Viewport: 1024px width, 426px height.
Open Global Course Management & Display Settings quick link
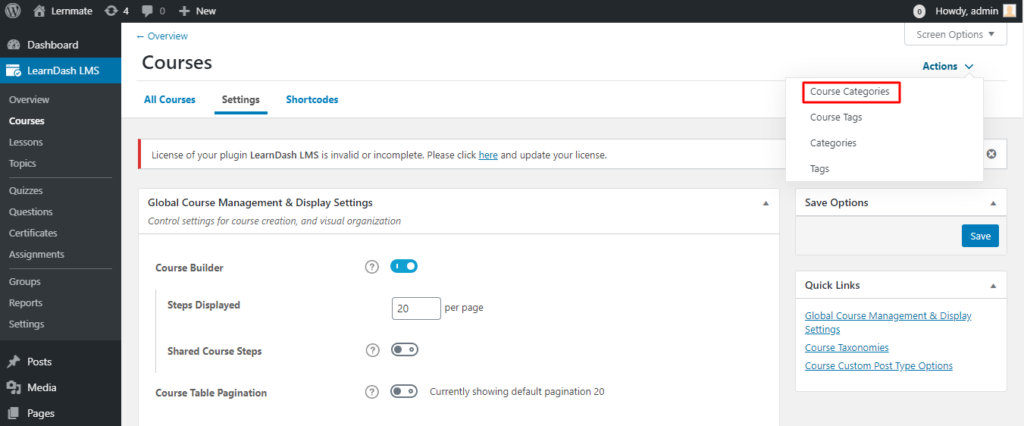coord(888,322)
